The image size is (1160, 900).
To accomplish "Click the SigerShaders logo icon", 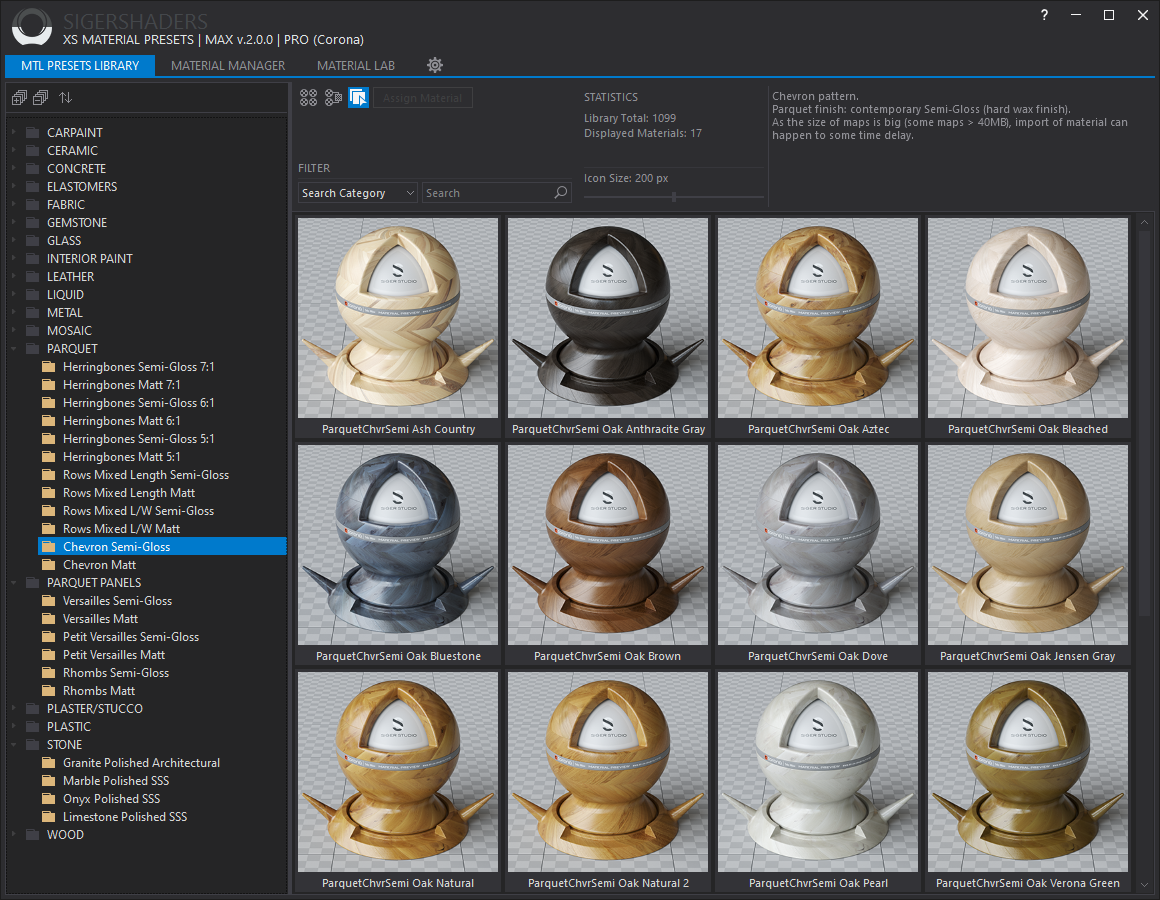I will pos(32,27).
